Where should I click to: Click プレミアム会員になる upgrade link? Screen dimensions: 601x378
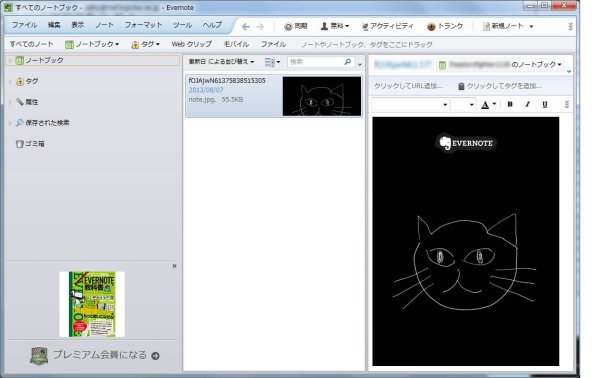pyautogui.click(x=100, y=355)
